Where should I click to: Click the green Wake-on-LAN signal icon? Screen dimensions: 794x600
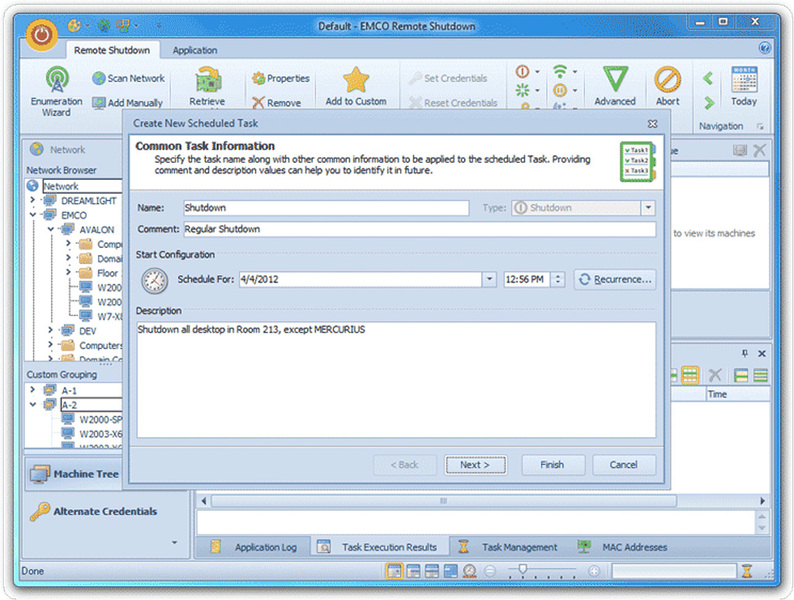pyautogui.click(x=560, y=71)
